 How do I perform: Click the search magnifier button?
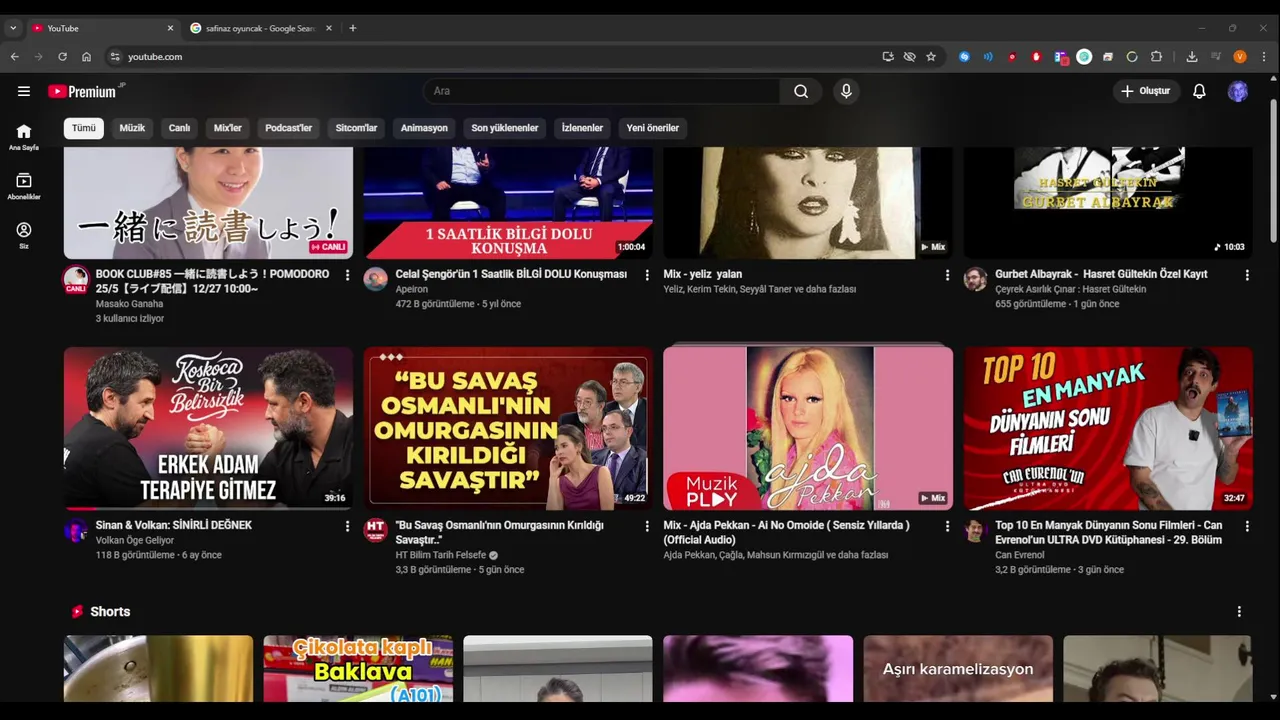[801, 91]
